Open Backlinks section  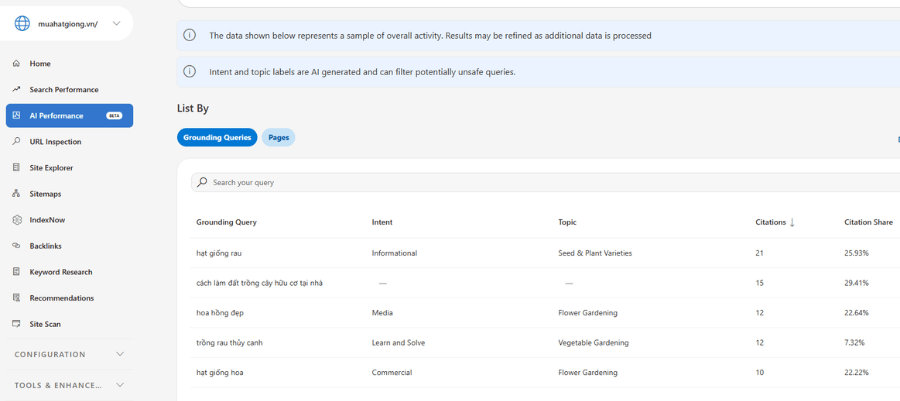coord(45,246)
